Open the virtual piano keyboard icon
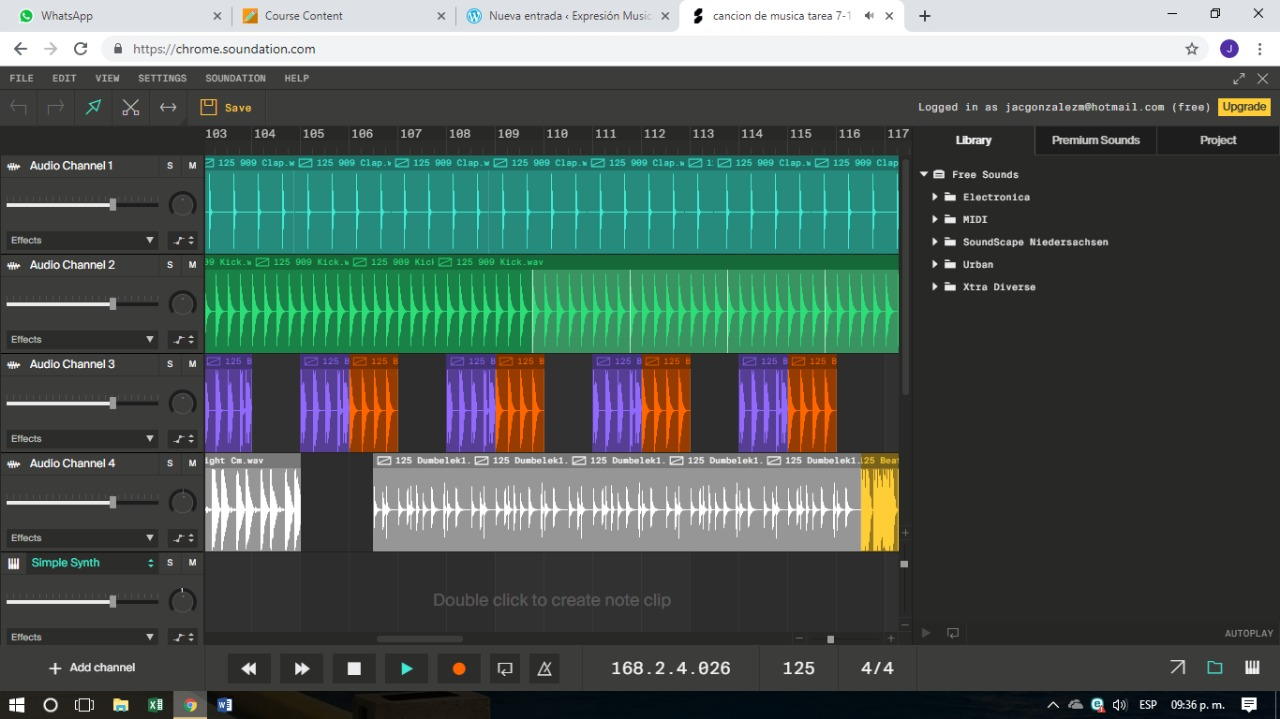 tap(1252, 668)
